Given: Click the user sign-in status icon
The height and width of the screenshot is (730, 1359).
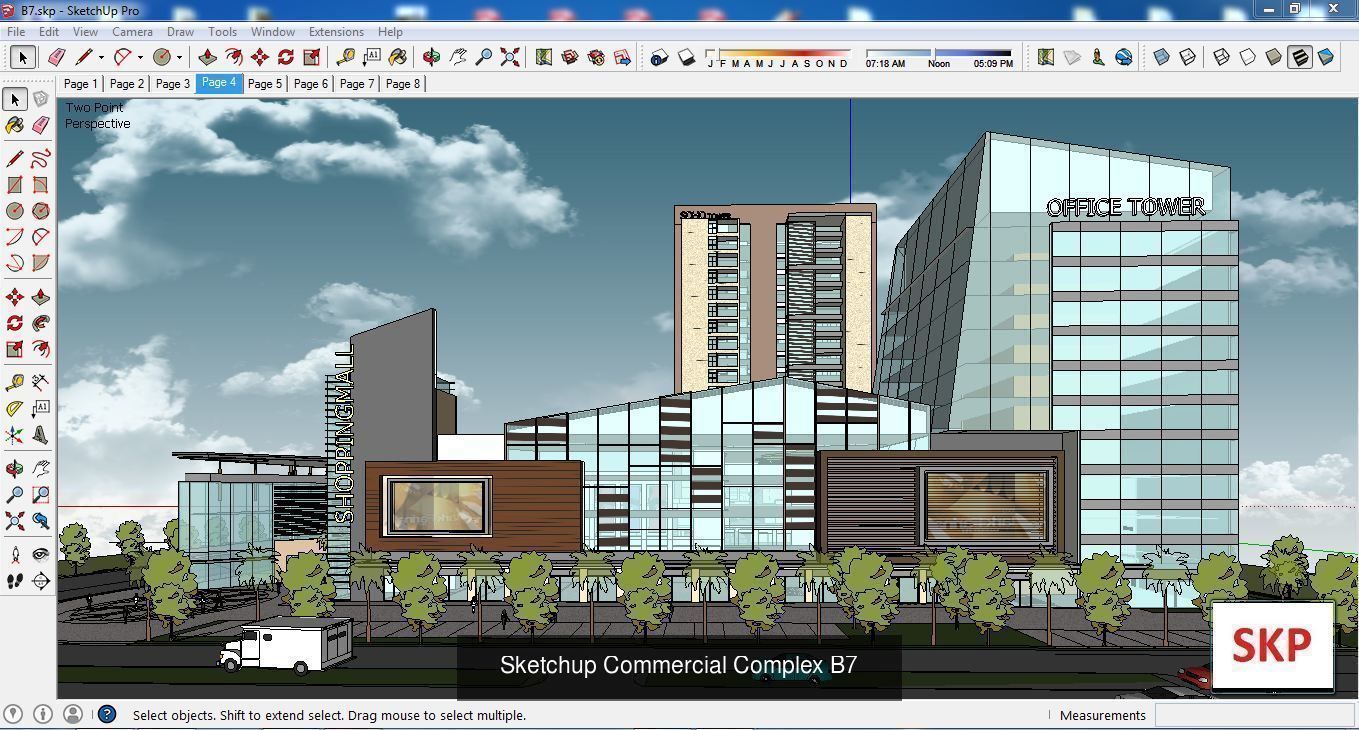Looking at the screenshot, I should tap(73, 714).
